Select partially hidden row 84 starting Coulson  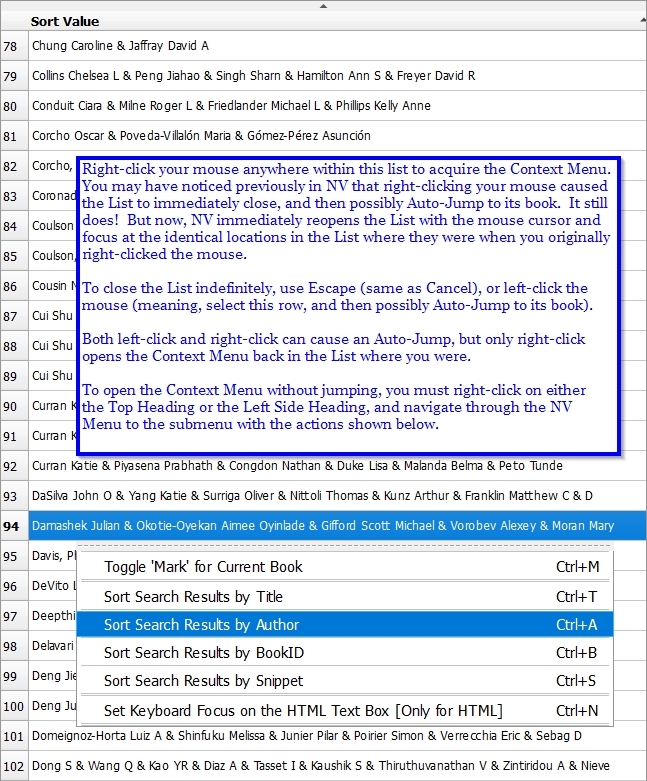pyautogui.click(x=53, y=226)
